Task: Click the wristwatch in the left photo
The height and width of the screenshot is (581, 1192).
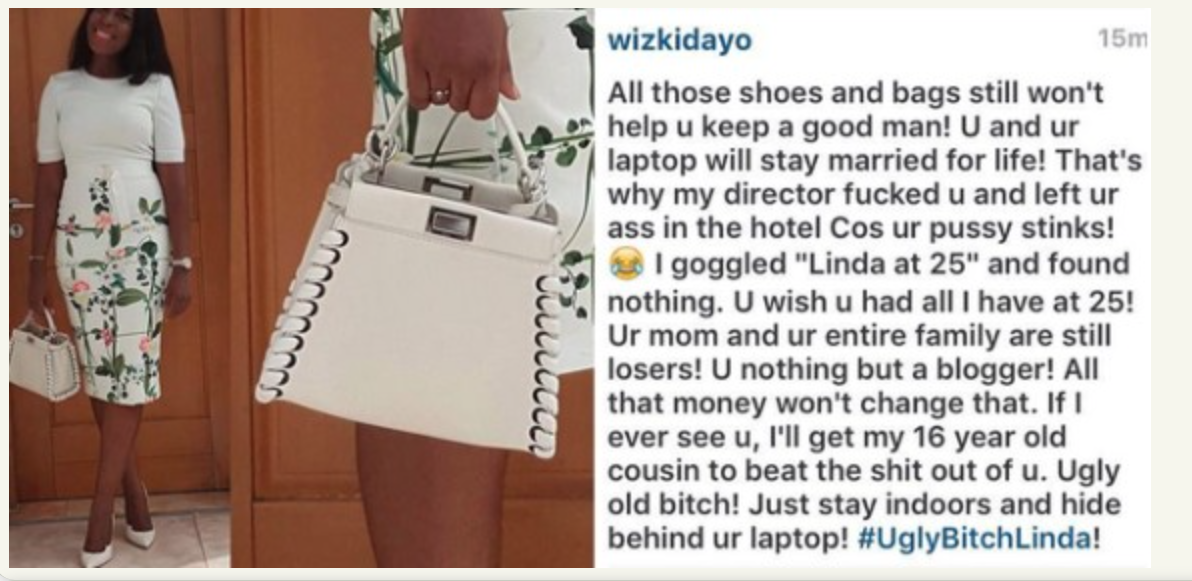Action: (x=181, y=262)
